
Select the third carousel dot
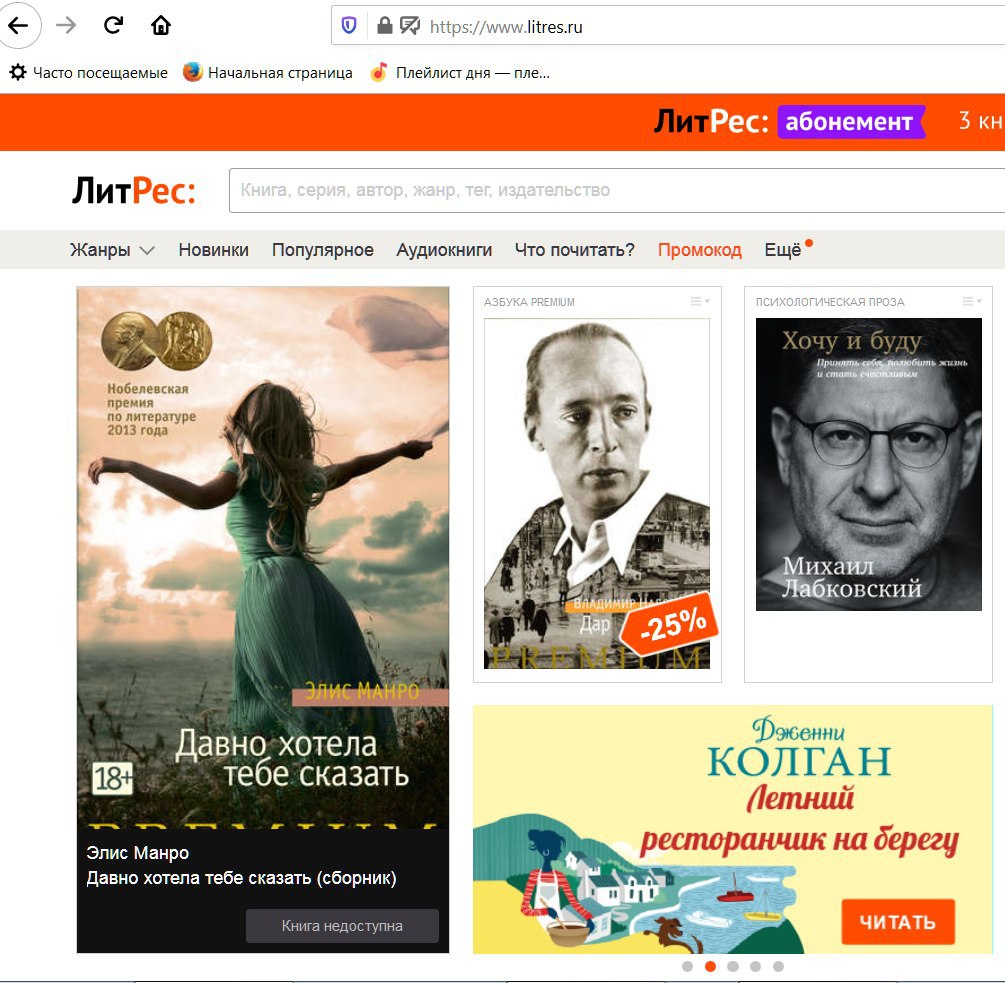click(733, 966)
